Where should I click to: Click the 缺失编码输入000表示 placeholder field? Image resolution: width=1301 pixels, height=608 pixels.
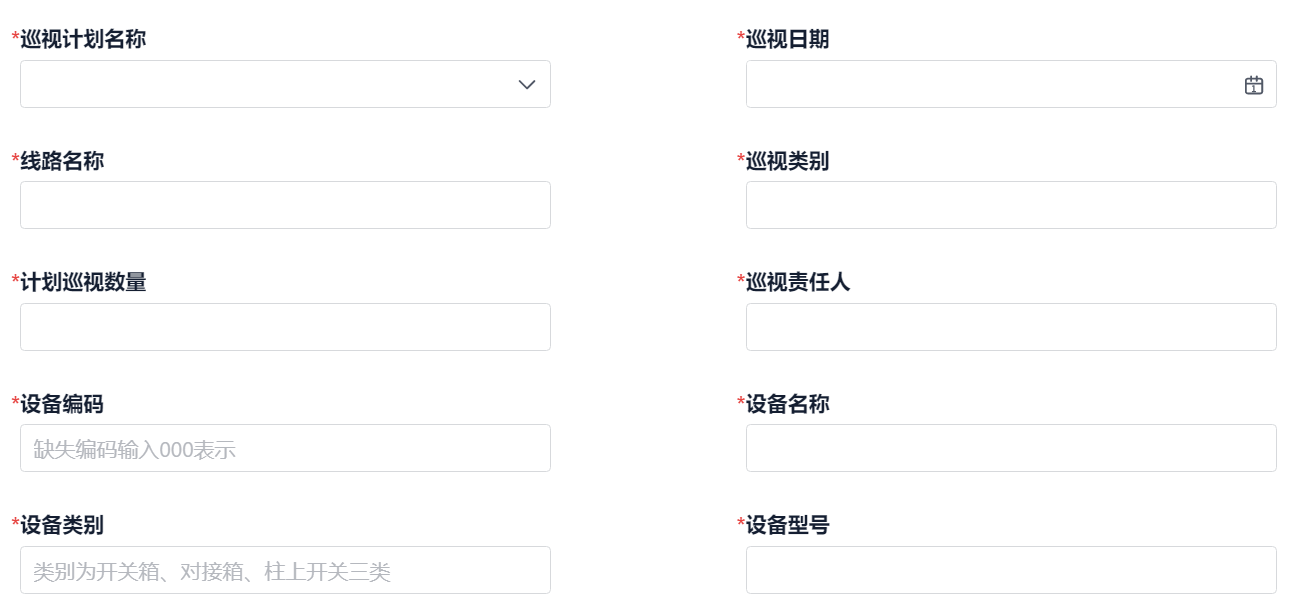[285, 448]
